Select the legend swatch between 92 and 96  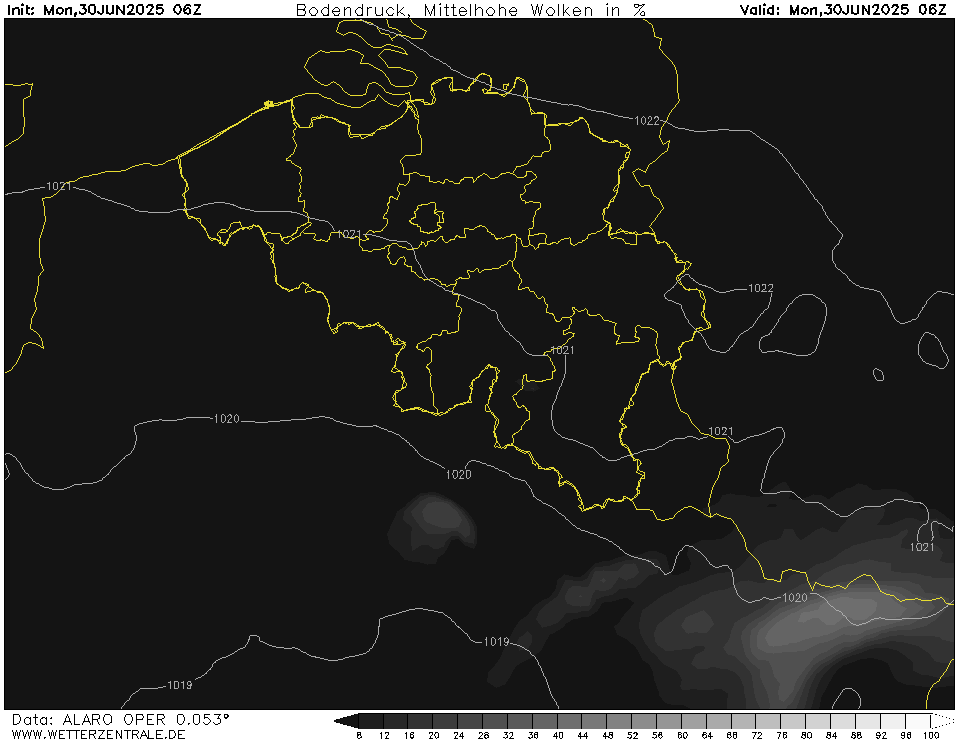[894, 721]
